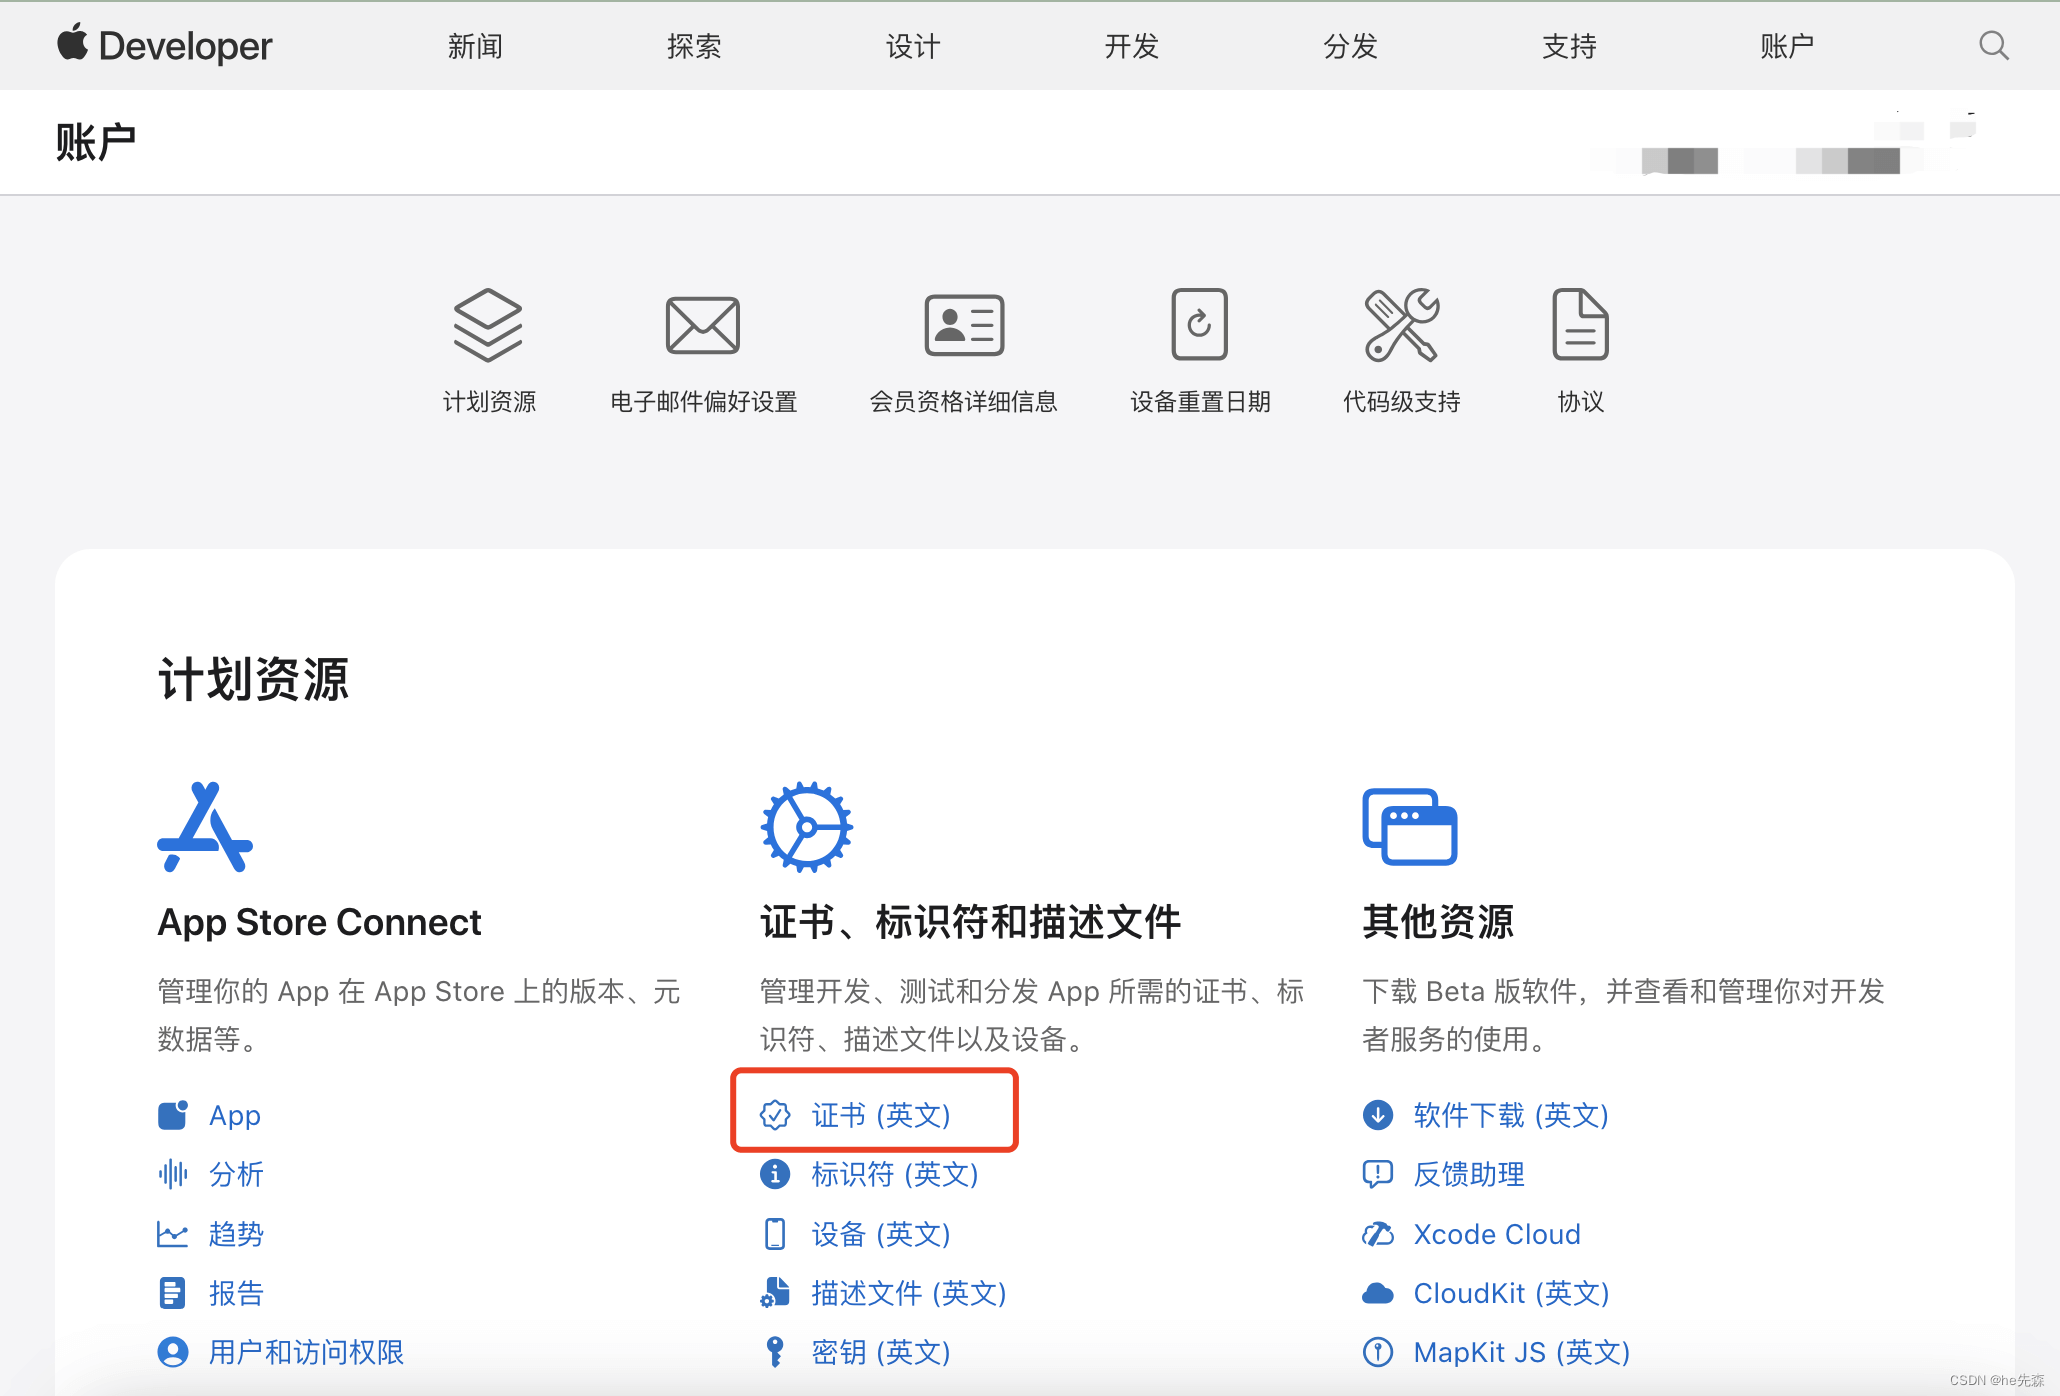Click the 用户和访问权限 person icon
Screen dimensions: 2060x1396
(173, 1352)
